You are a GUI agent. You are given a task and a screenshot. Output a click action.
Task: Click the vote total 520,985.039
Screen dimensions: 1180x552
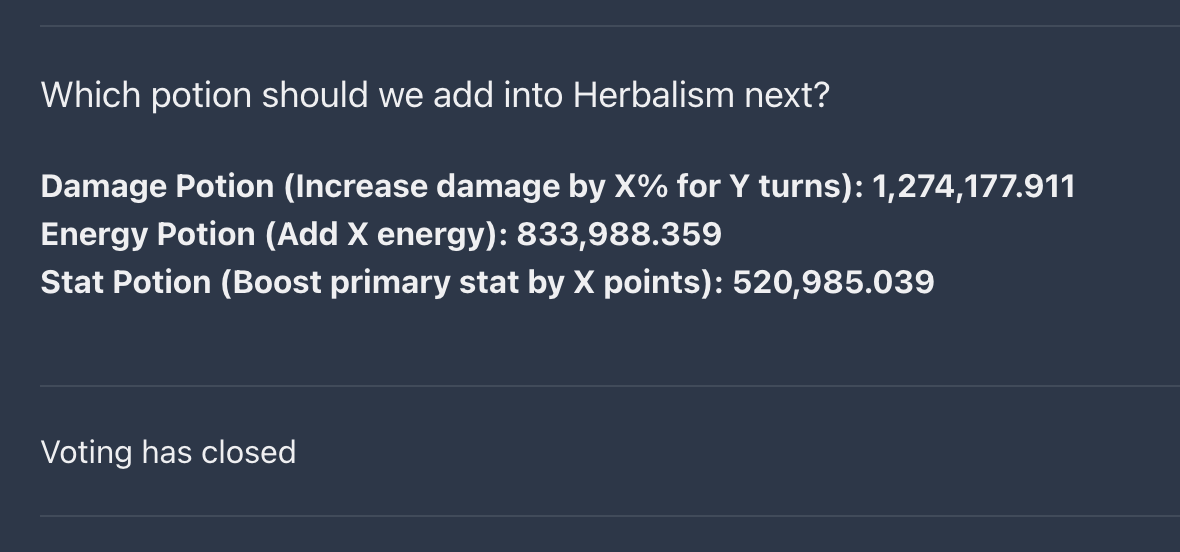pyautogui.click(x=833, y=283)
